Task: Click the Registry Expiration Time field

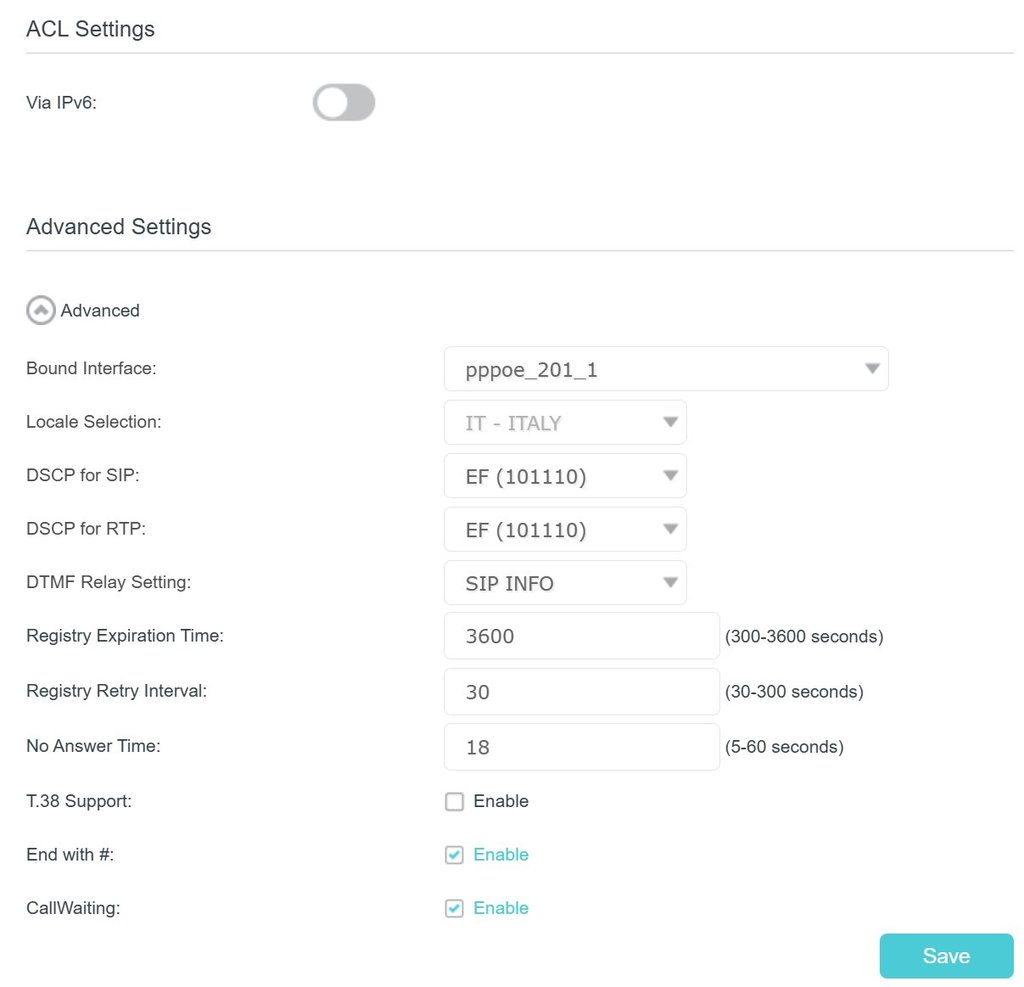Action: coord(581,636)
